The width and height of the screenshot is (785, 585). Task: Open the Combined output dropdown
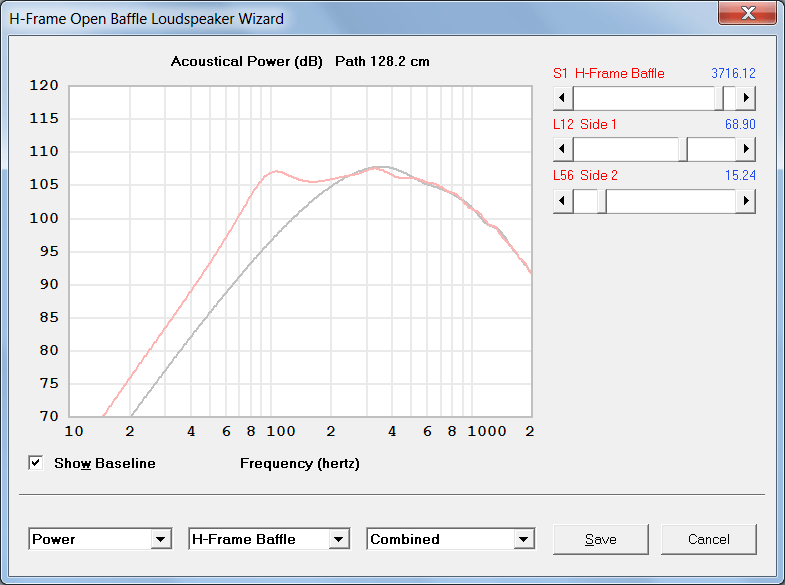coord(523,539)
